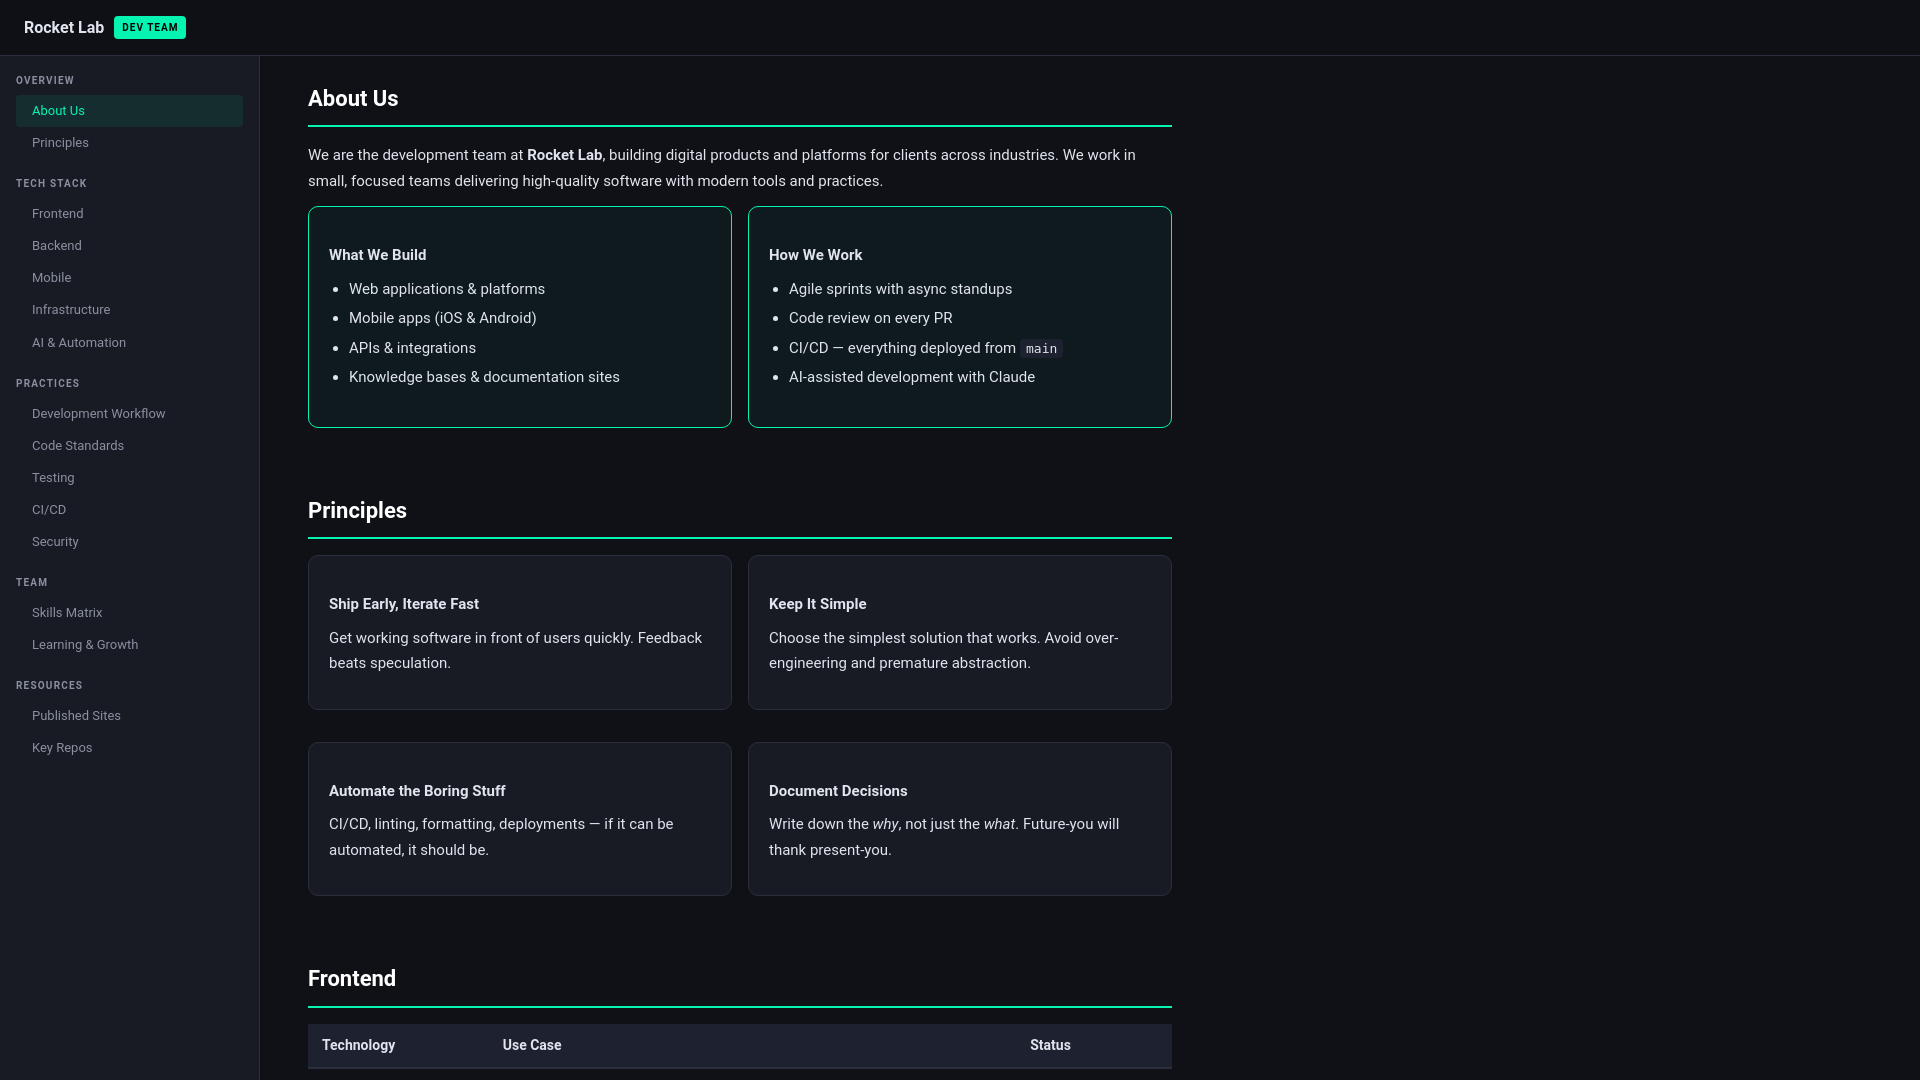The width and height of the screenshot is (1920, 1080).
Task: Click the PRACTICES sidebar section label
Action: (x=47, y=383)
